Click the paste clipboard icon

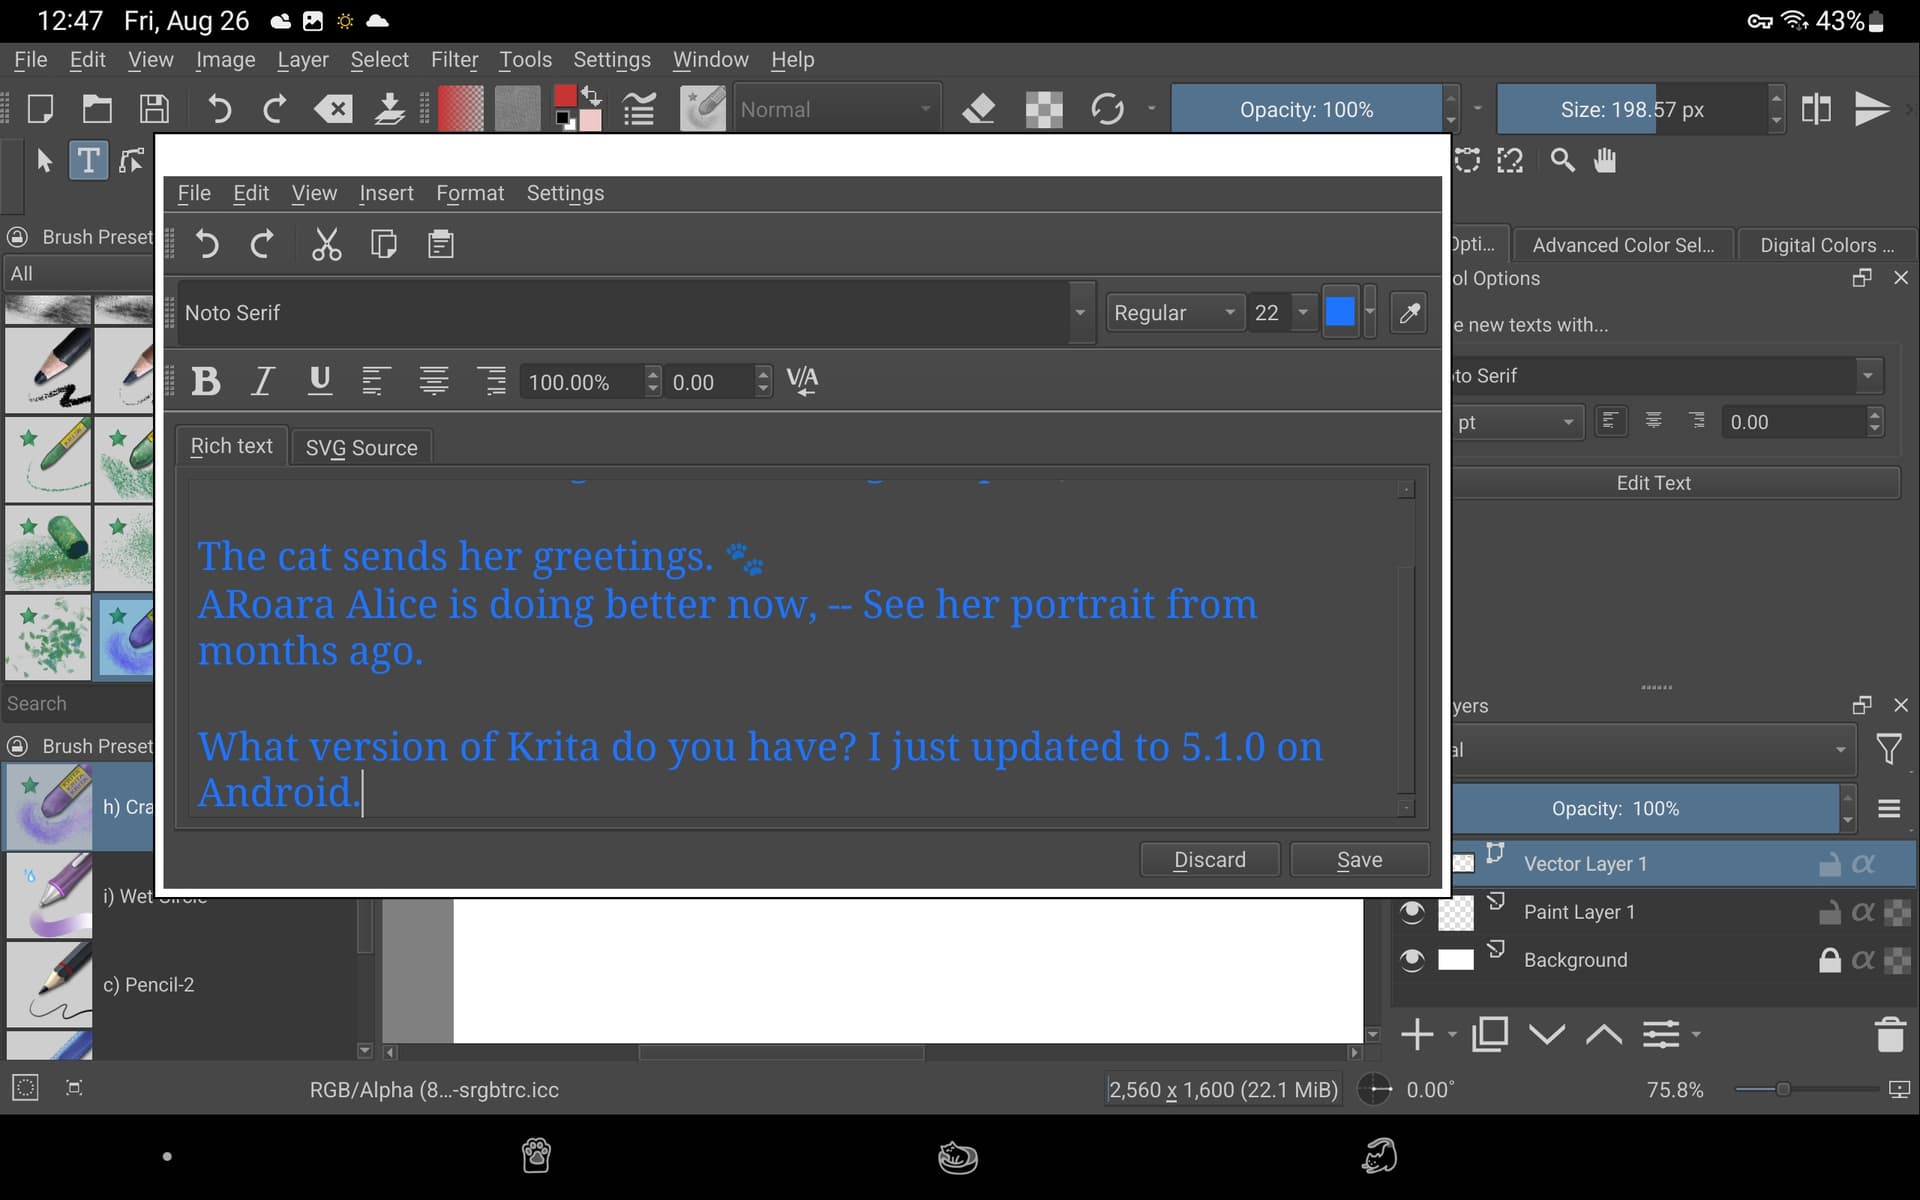tap(440, 245)
